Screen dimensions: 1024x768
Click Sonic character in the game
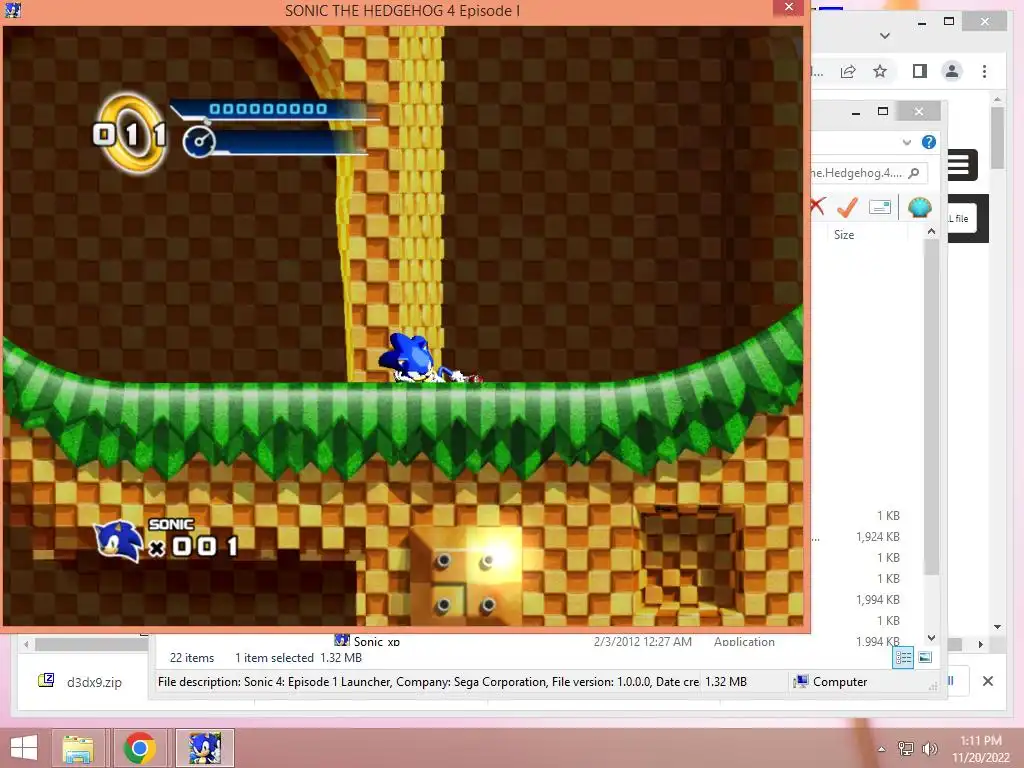tap(421, 358)
